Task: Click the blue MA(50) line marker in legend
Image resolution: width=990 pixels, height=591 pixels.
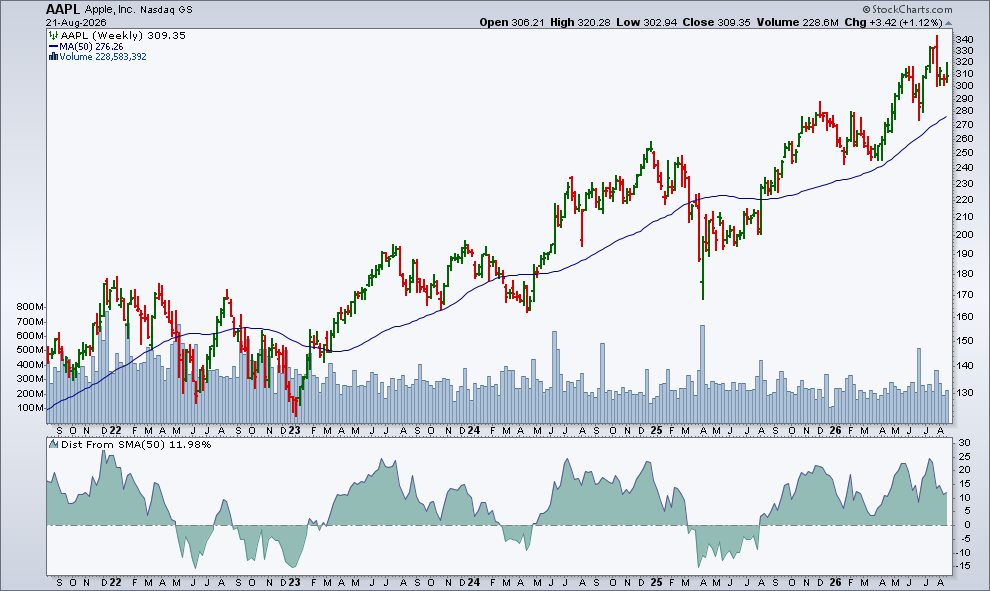Action: pos(53,47)
